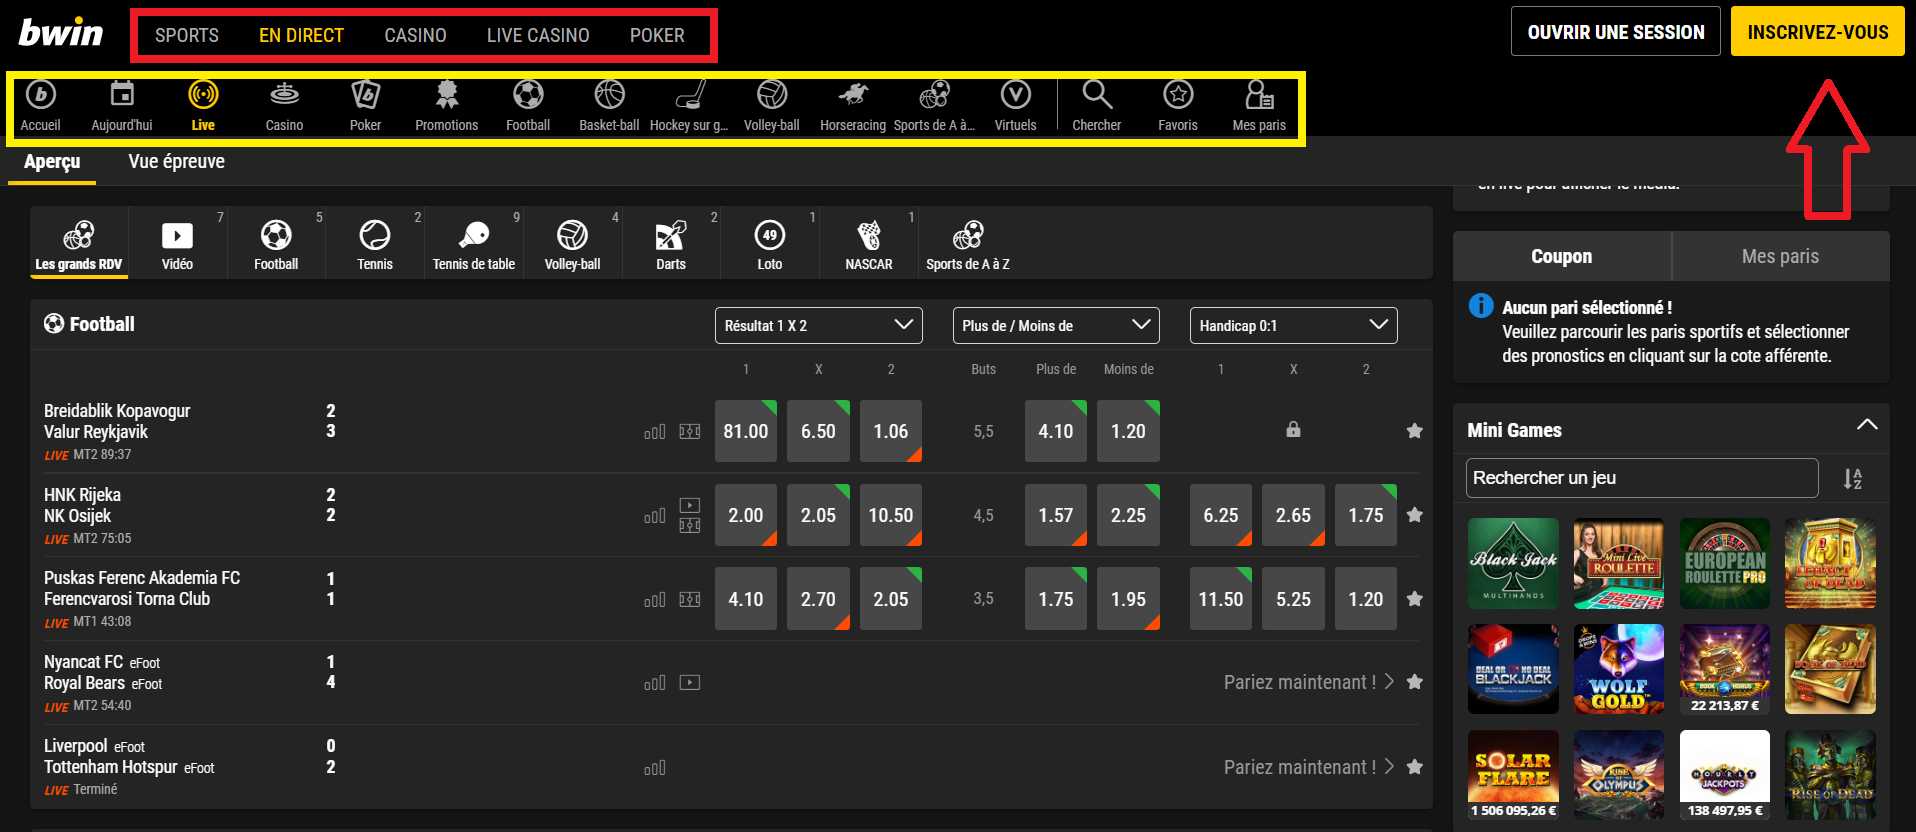Image resolution: width=1916 pixels, height=832 pixels.
Task: Select the Loto sport tab
Action: coord(770,243)
